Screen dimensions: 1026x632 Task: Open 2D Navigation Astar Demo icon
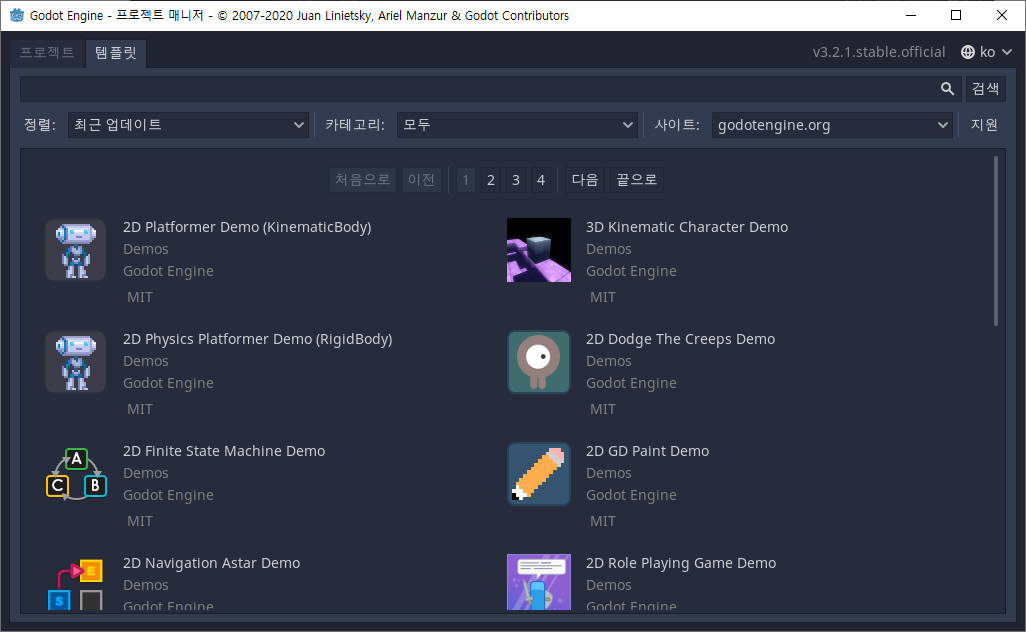(x=76, y=582)
